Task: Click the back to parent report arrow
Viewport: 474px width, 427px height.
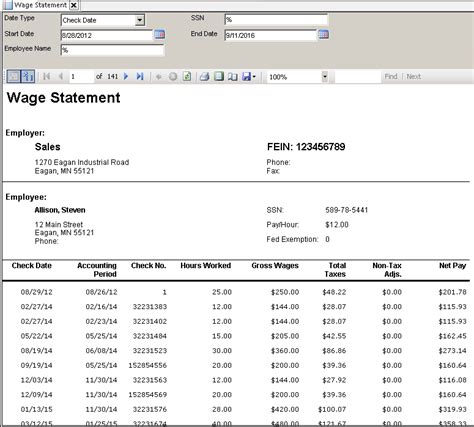Action: click(159, 77)
